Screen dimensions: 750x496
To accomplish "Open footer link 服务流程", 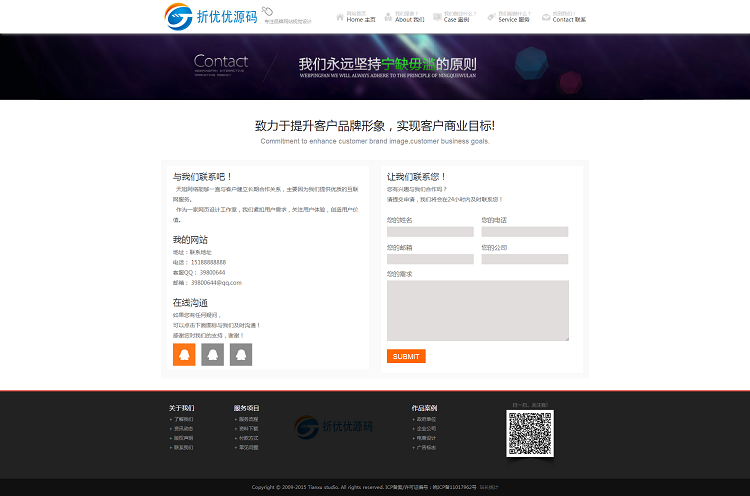I will (249, 419).
